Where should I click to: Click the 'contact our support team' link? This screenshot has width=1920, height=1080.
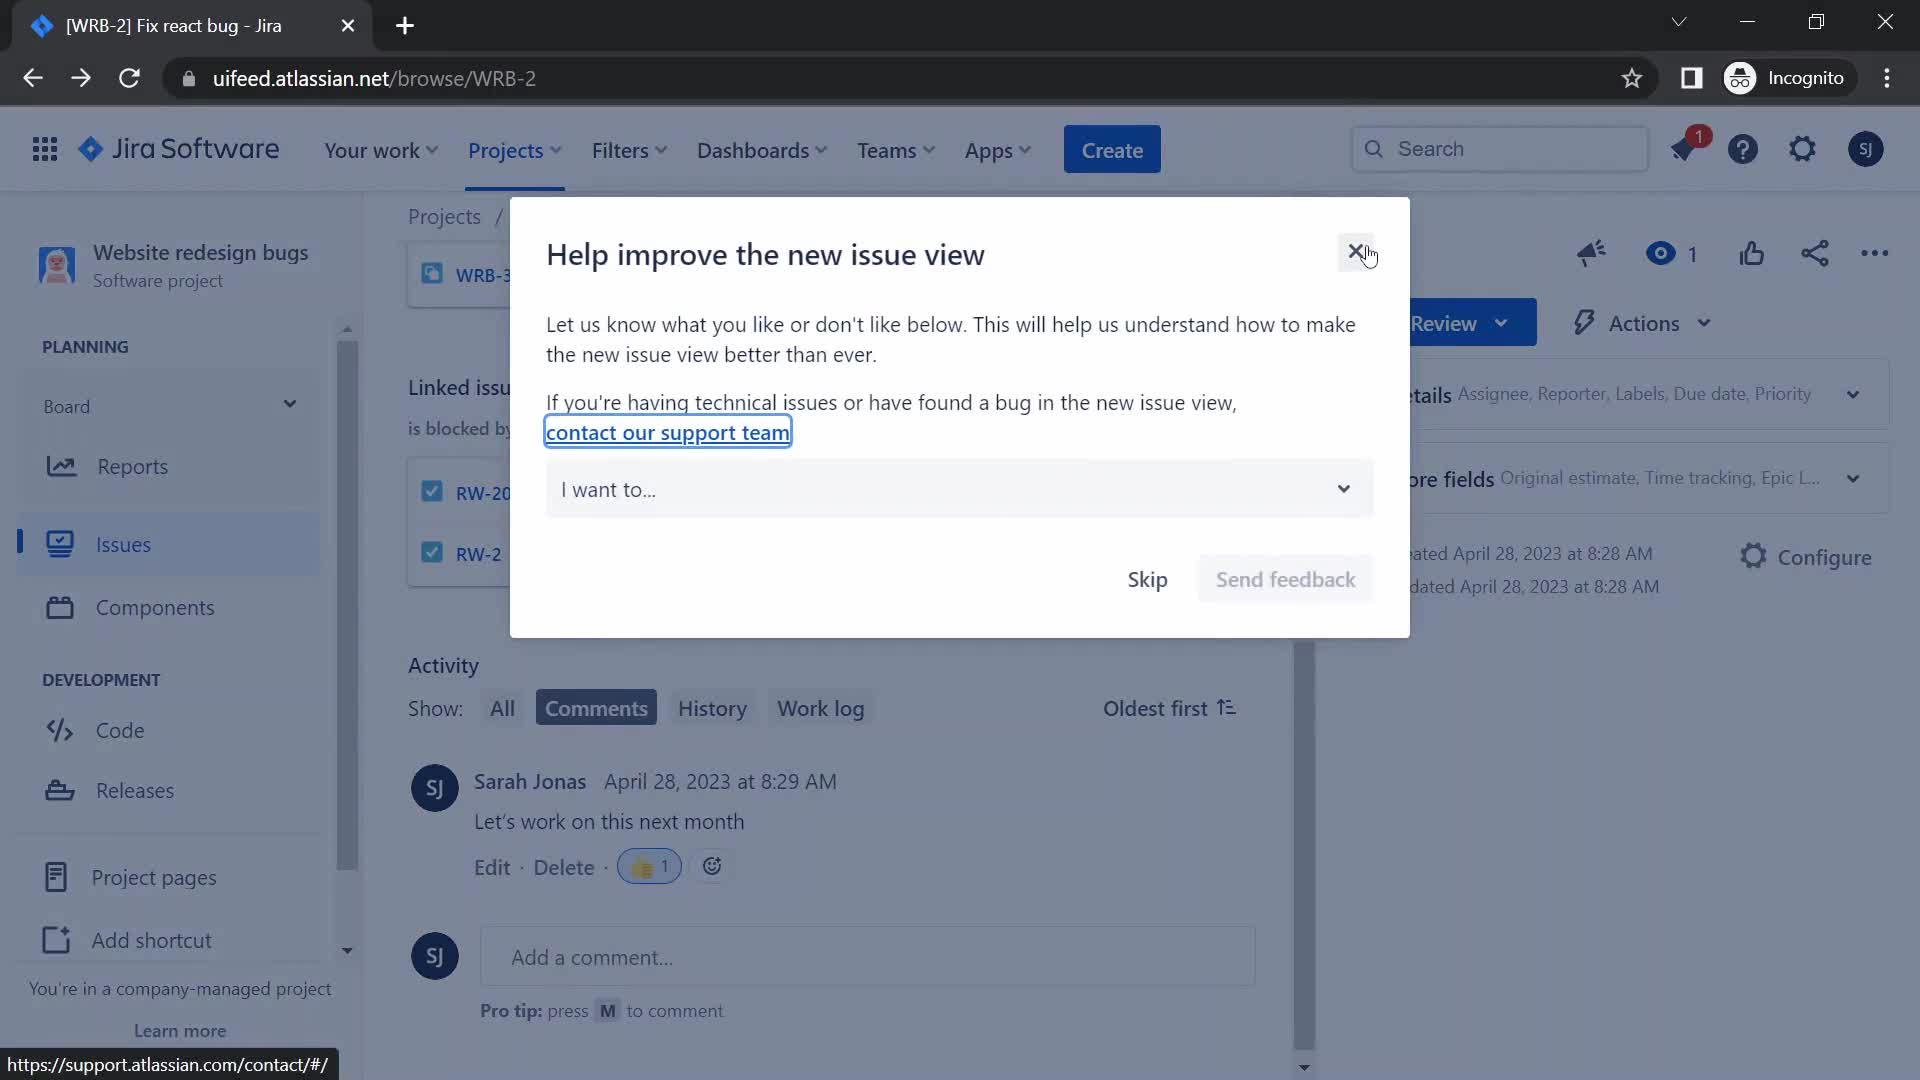point(669,431)
